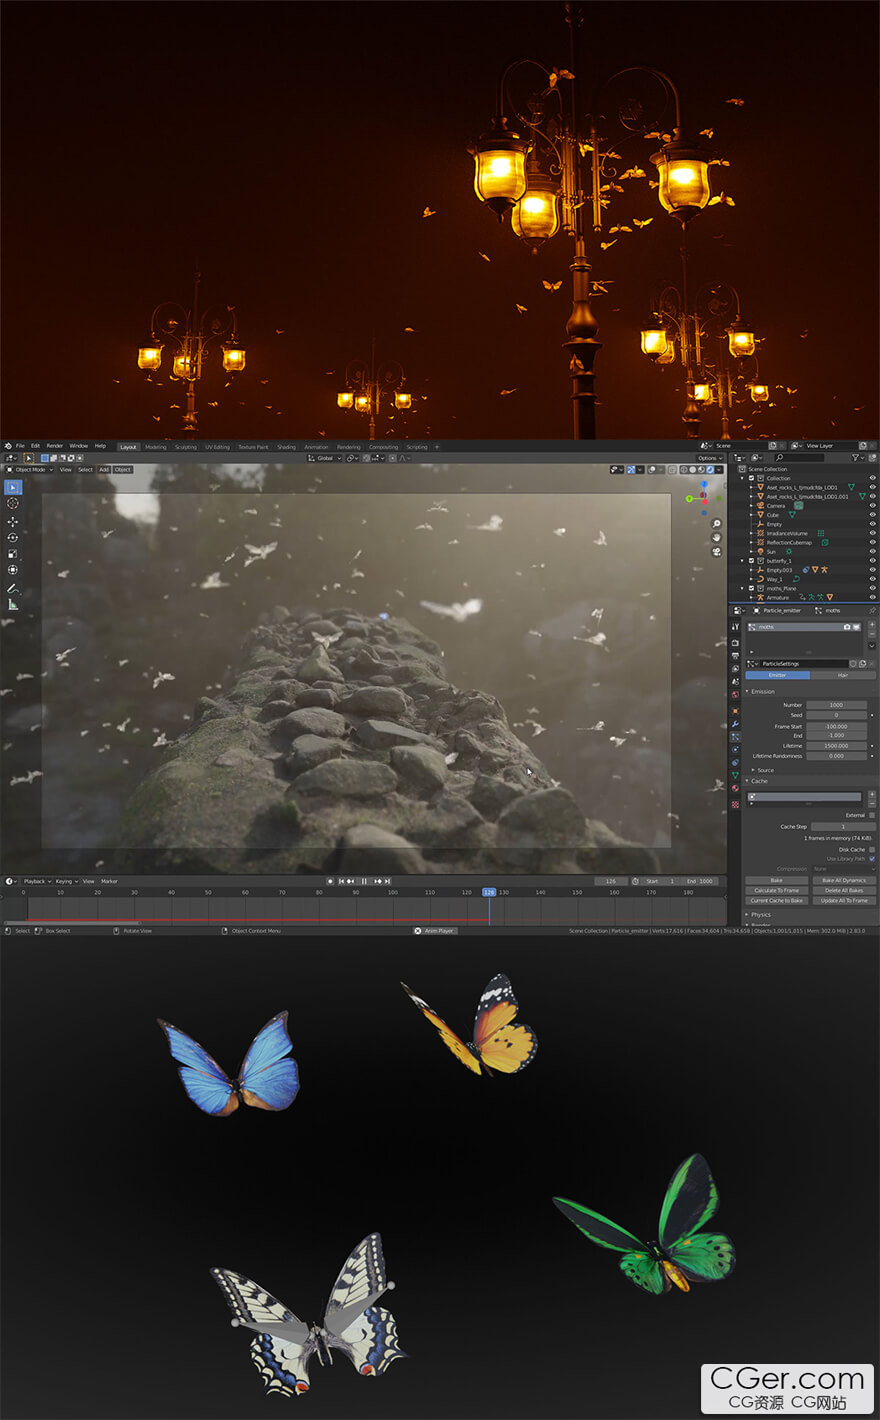880x1420 pixels.
Task: Click the outliner search field
Action: [799, 457]
